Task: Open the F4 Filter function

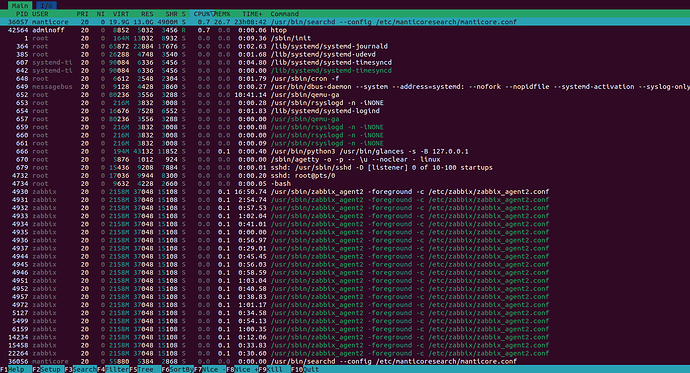Action: click(x=113, y=369)
